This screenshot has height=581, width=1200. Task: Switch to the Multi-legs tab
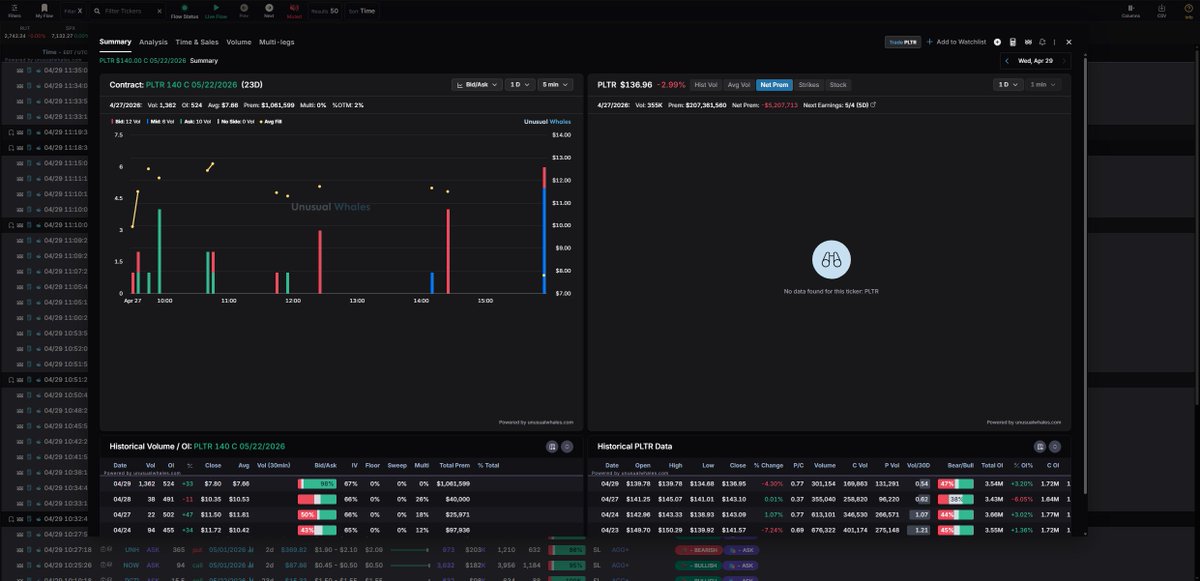tap(277, 42)
